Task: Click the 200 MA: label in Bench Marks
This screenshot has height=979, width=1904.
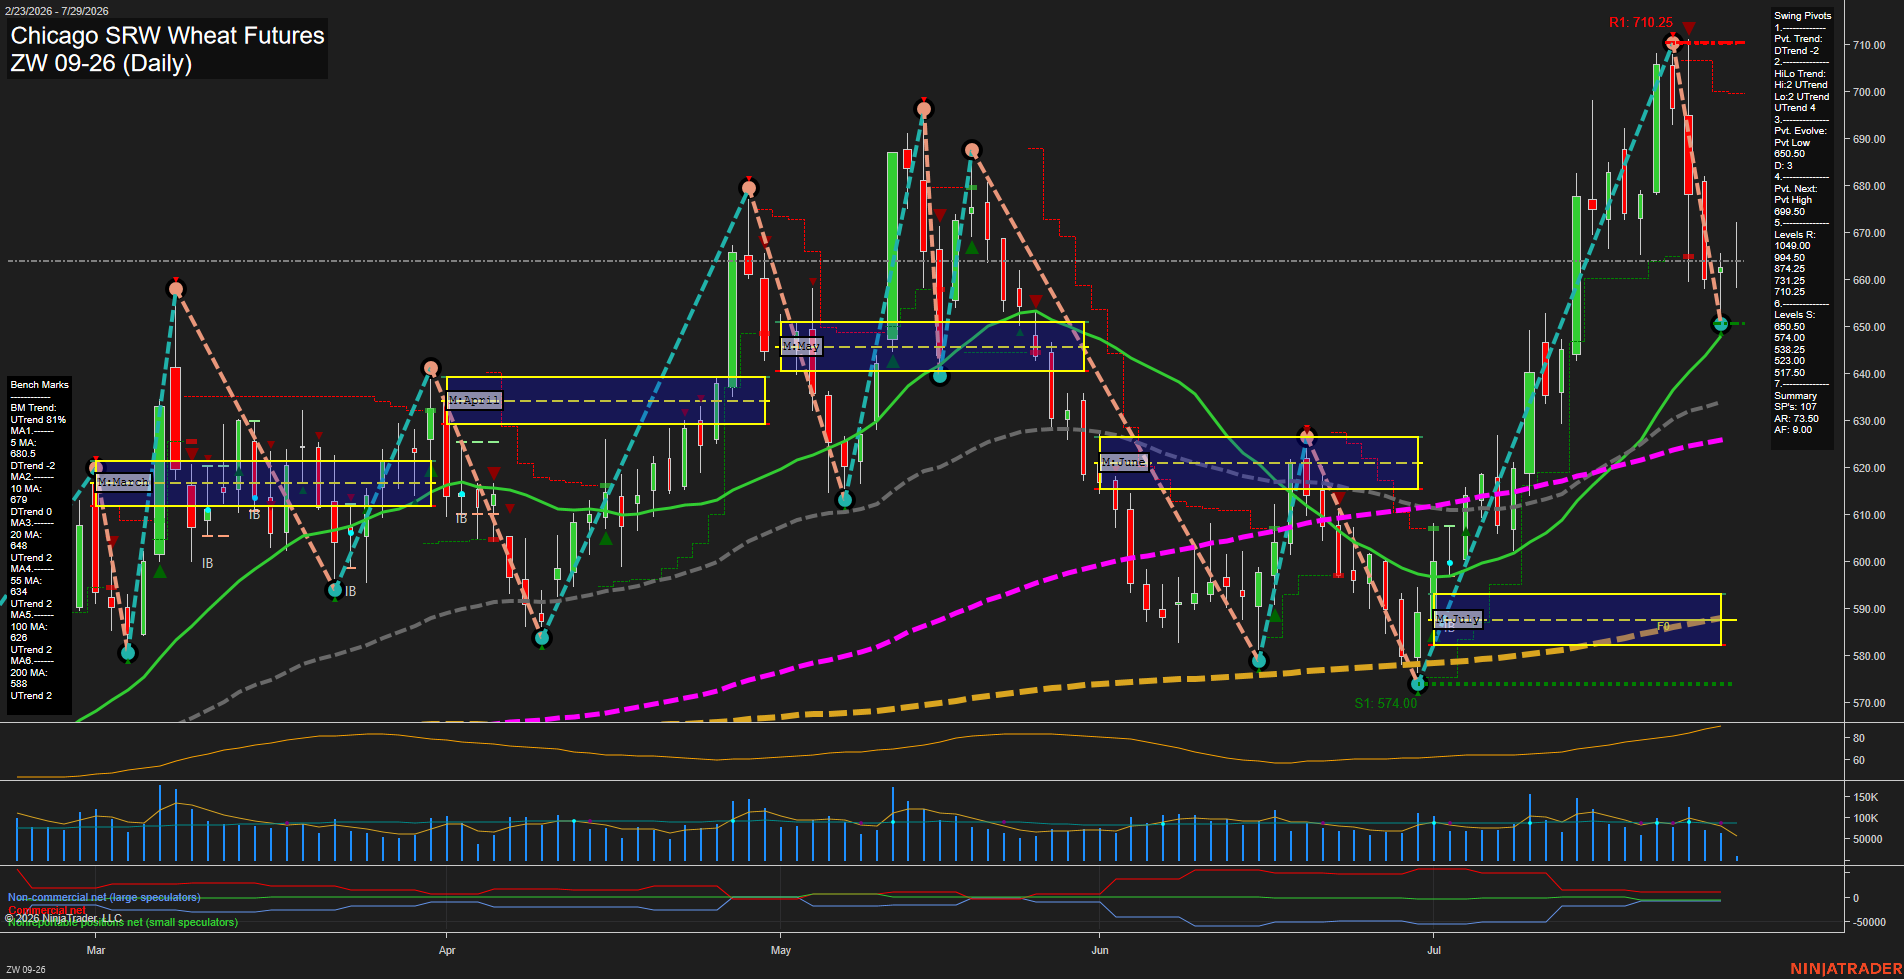Action: (29, 673)
